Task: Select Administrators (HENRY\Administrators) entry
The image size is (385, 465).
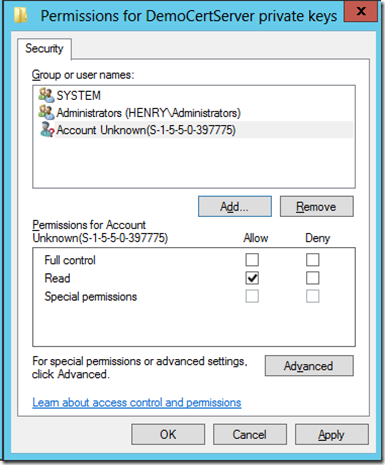Action: [x=148, y=113]
